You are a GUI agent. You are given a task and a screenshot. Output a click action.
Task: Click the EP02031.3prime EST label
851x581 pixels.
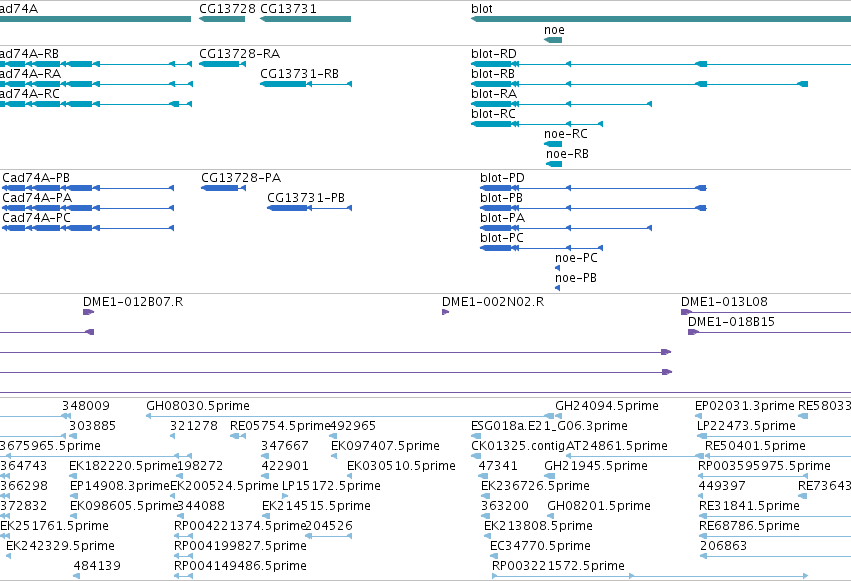(x=745, y=406)
